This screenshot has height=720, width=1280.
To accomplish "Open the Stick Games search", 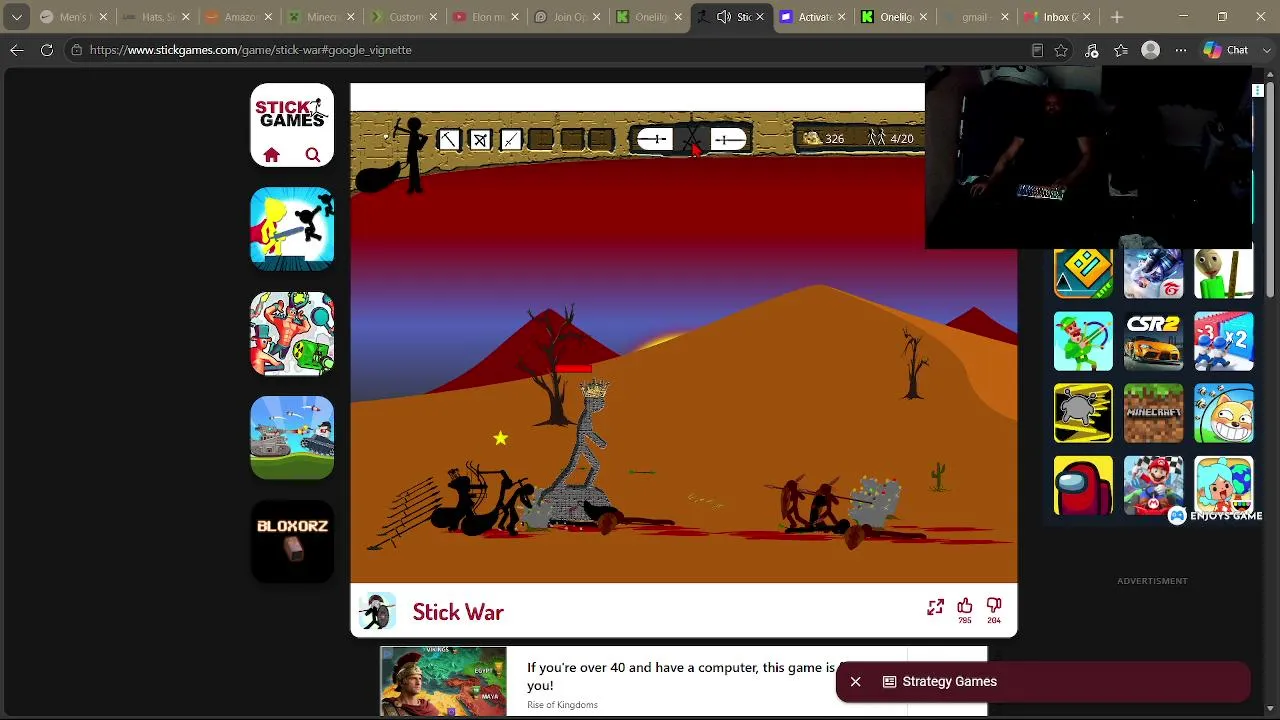I will [x=313, y=155].
